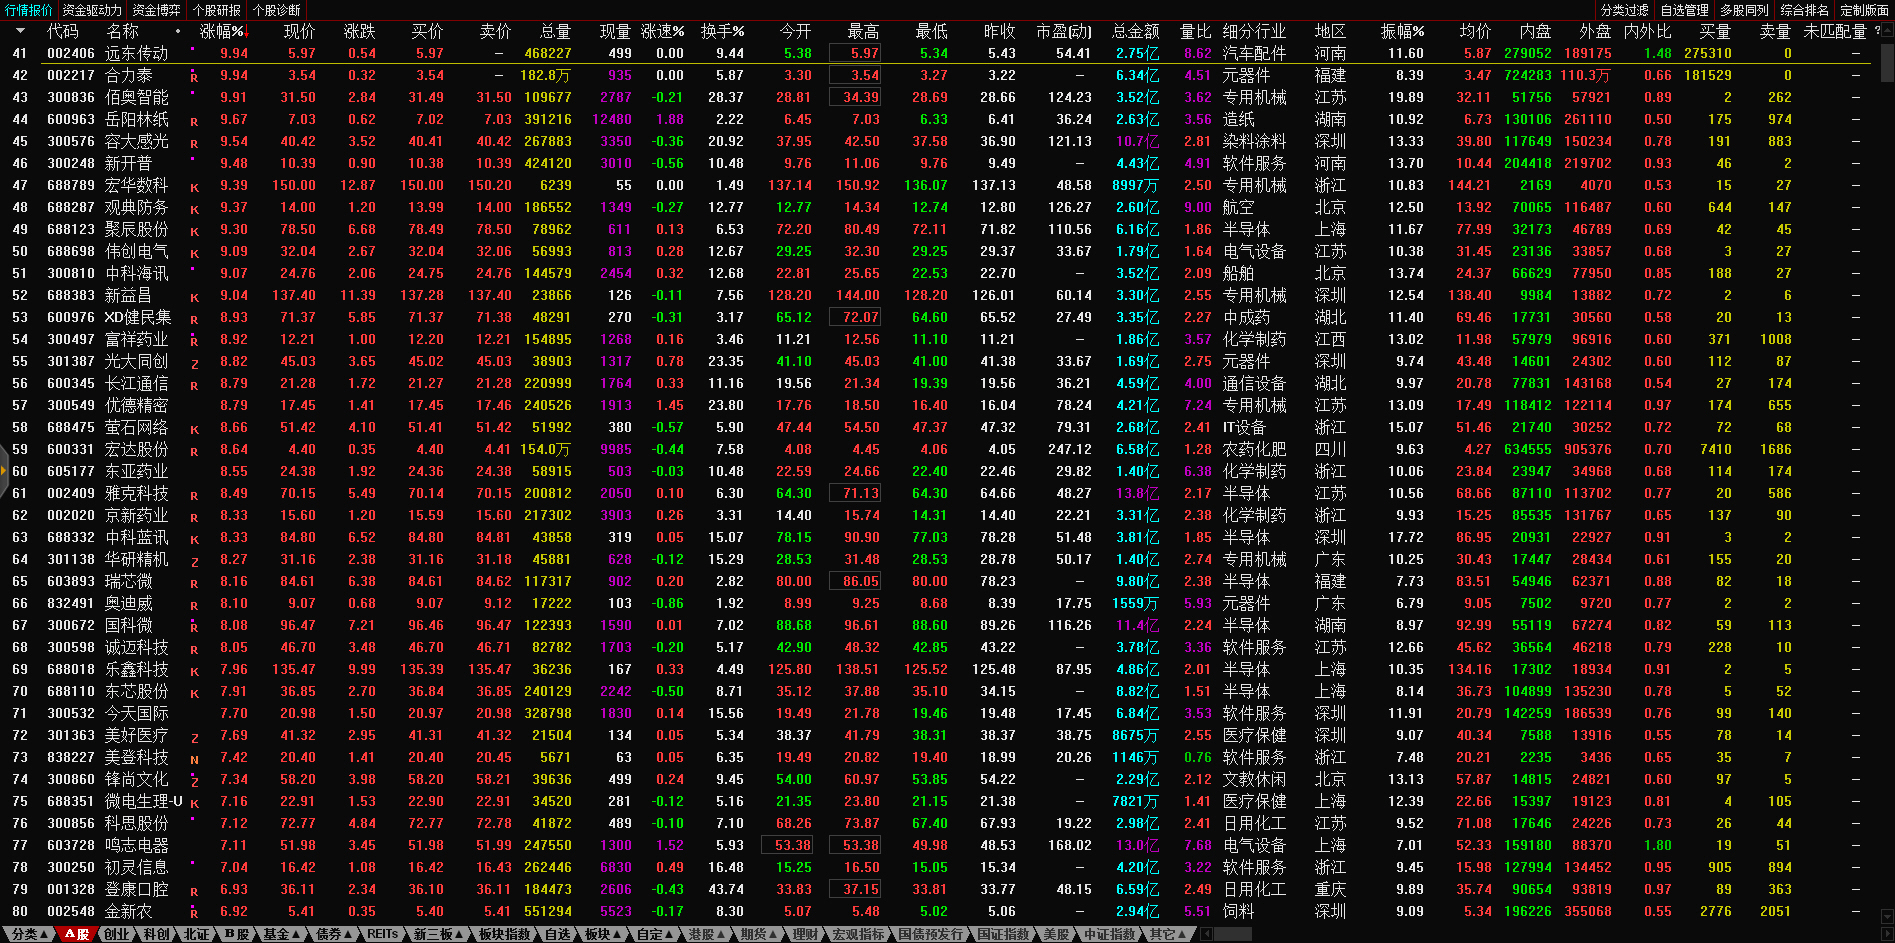Viewport: 1895px width, 943px height.
Task: Sort by the 总金额 column header
Action: tap(1135, 31)
